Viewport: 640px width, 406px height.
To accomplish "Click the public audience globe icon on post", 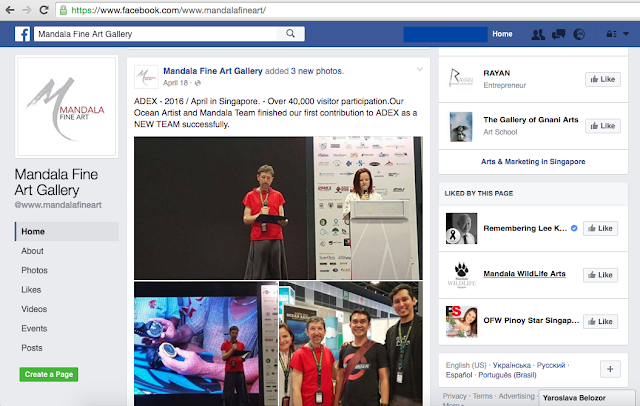I will pyautogui.click(x=198, y=83).
